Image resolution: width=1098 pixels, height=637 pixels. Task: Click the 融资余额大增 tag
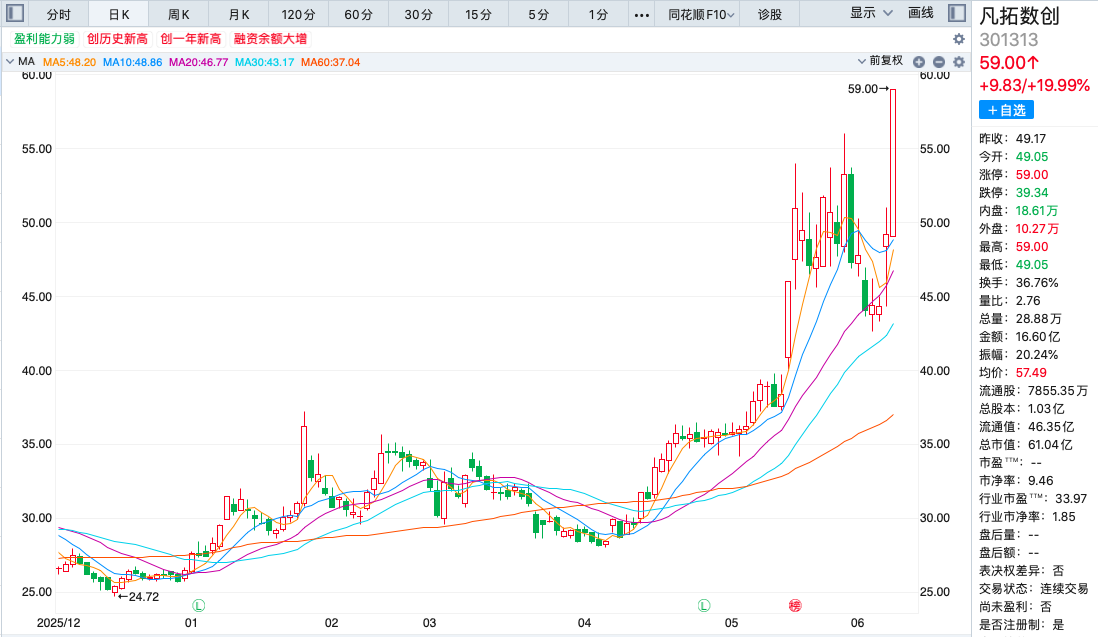point(270,39)
